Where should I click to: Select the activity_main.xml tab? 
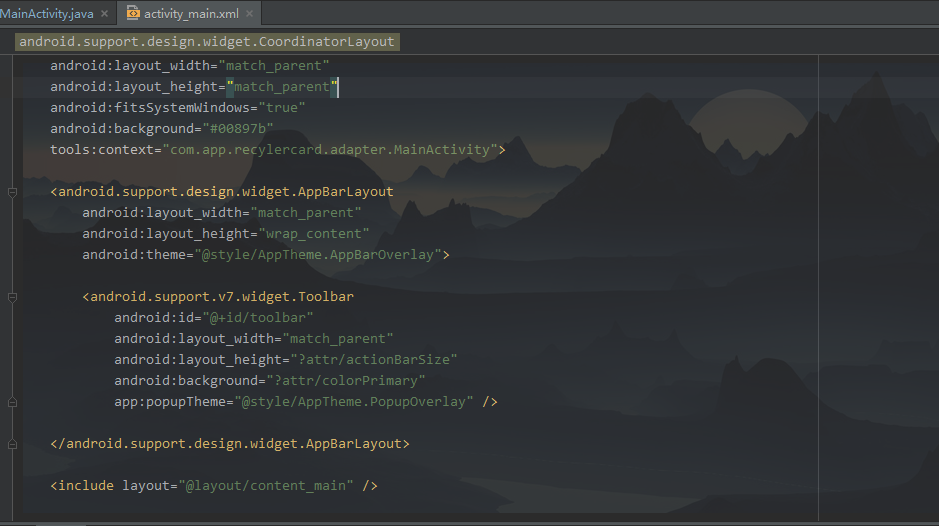click(x=191, y=14)
